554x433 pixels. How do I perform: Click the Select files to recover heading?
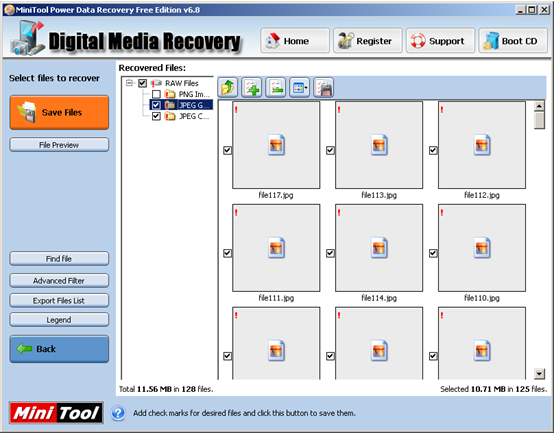[54, 78]
